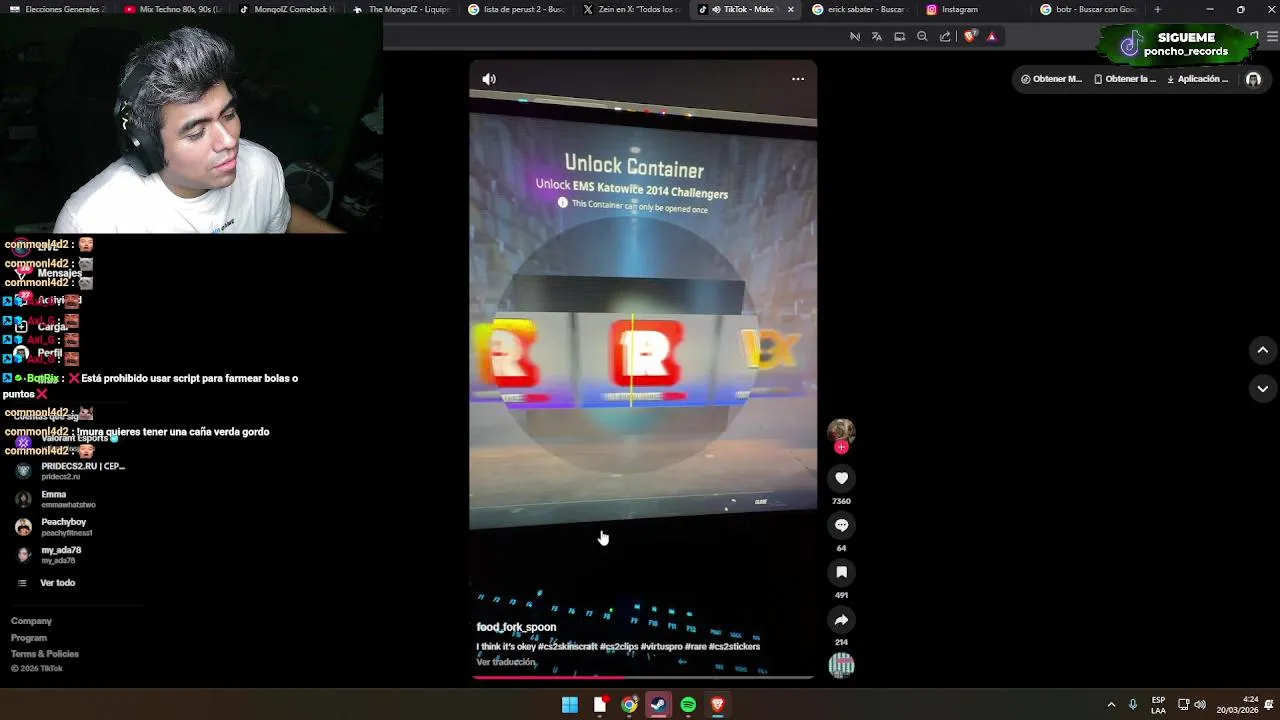Close the active TikTok browser tab
The image size is (1280, 720).
click(x=791, y=9)
